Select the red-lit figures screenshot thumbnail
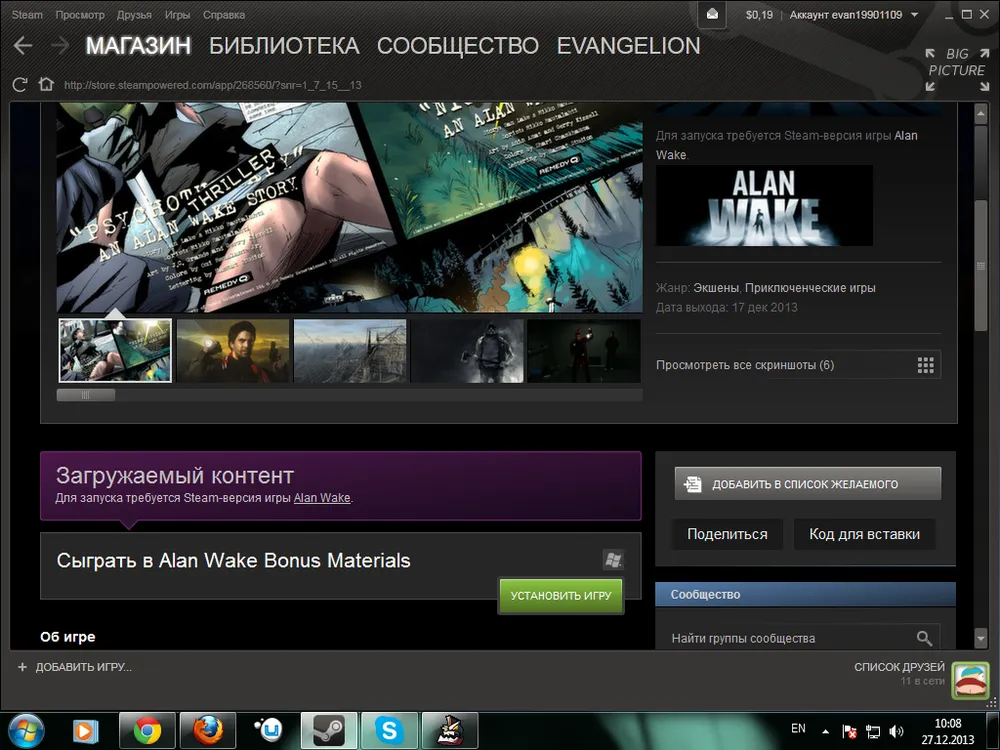The height and width of the screenshot is (750, 1000). click(x=584, y=351)
